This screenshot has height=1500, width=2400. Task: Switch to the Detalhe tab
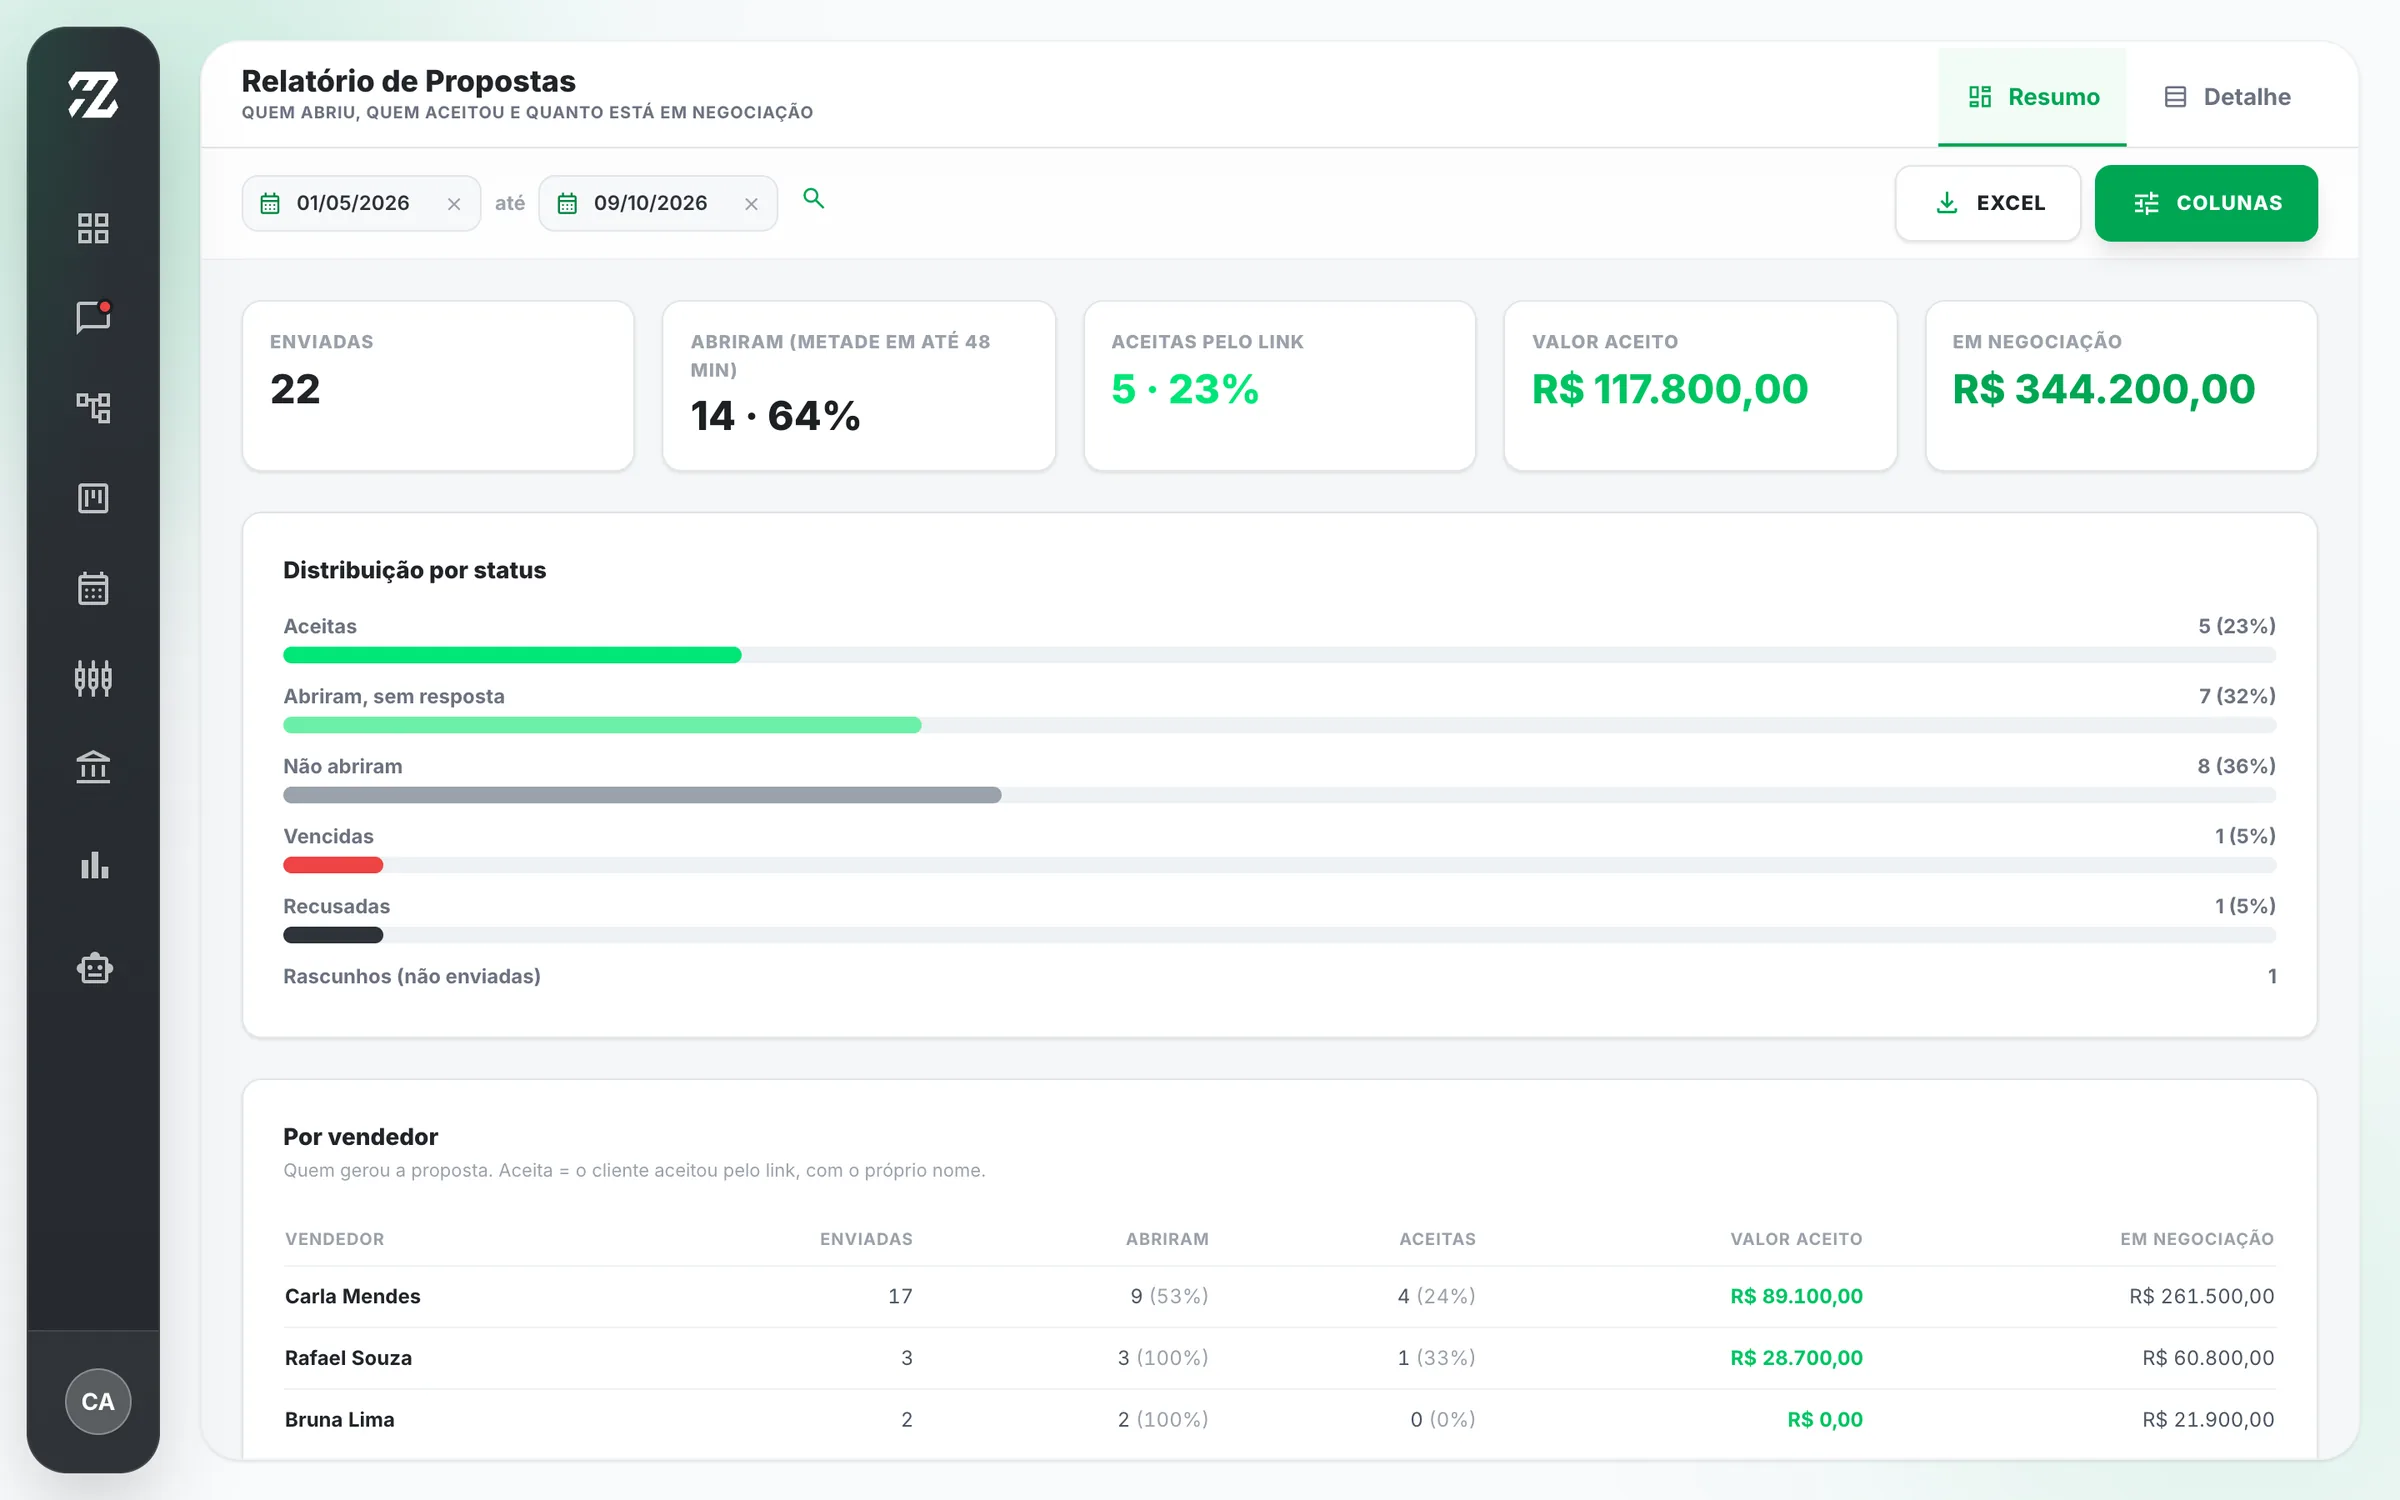click(2226, 97)
